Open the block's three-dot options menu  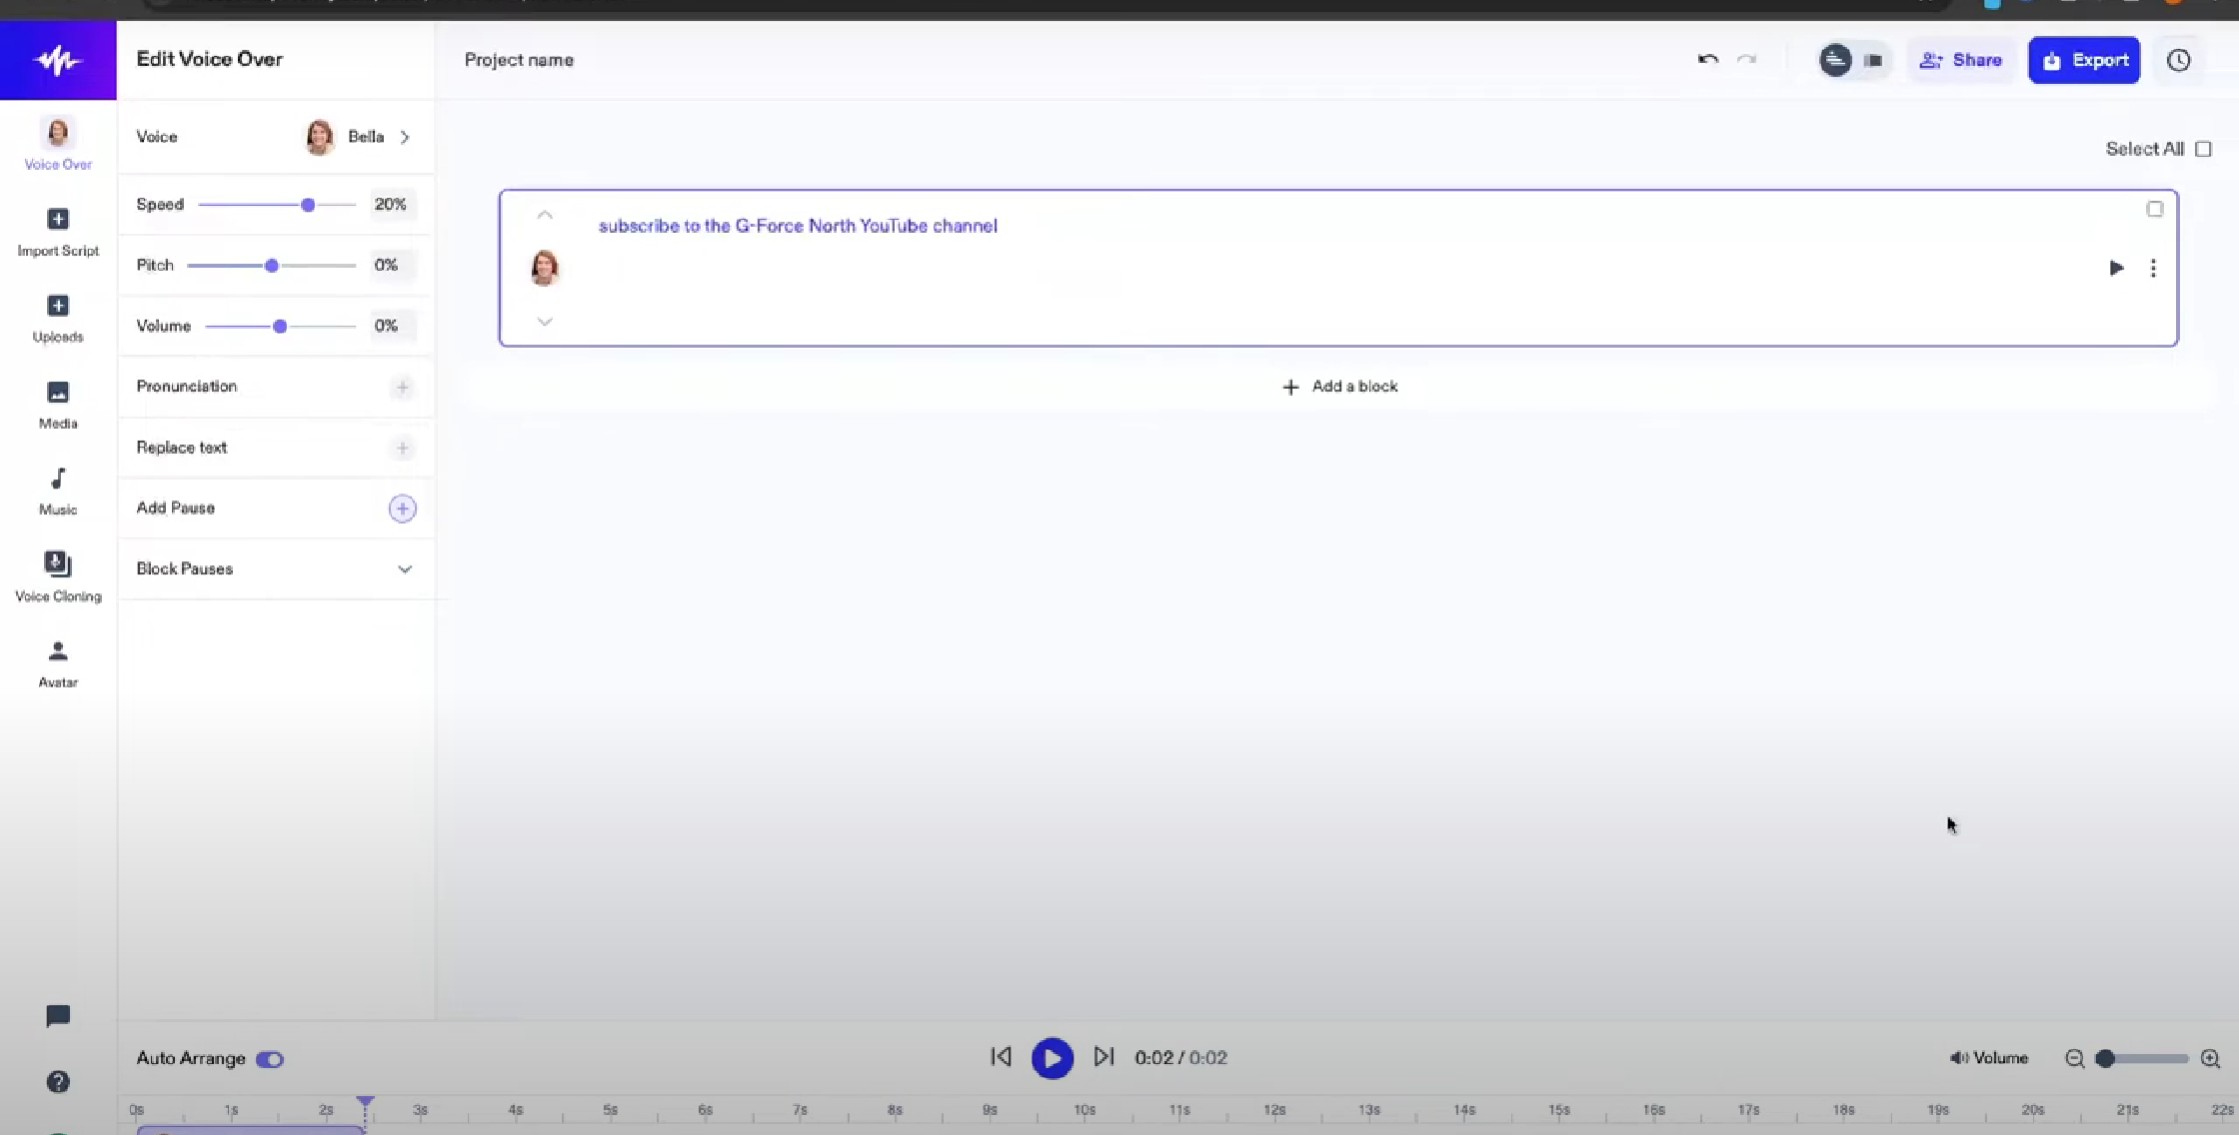(2153, 268)
